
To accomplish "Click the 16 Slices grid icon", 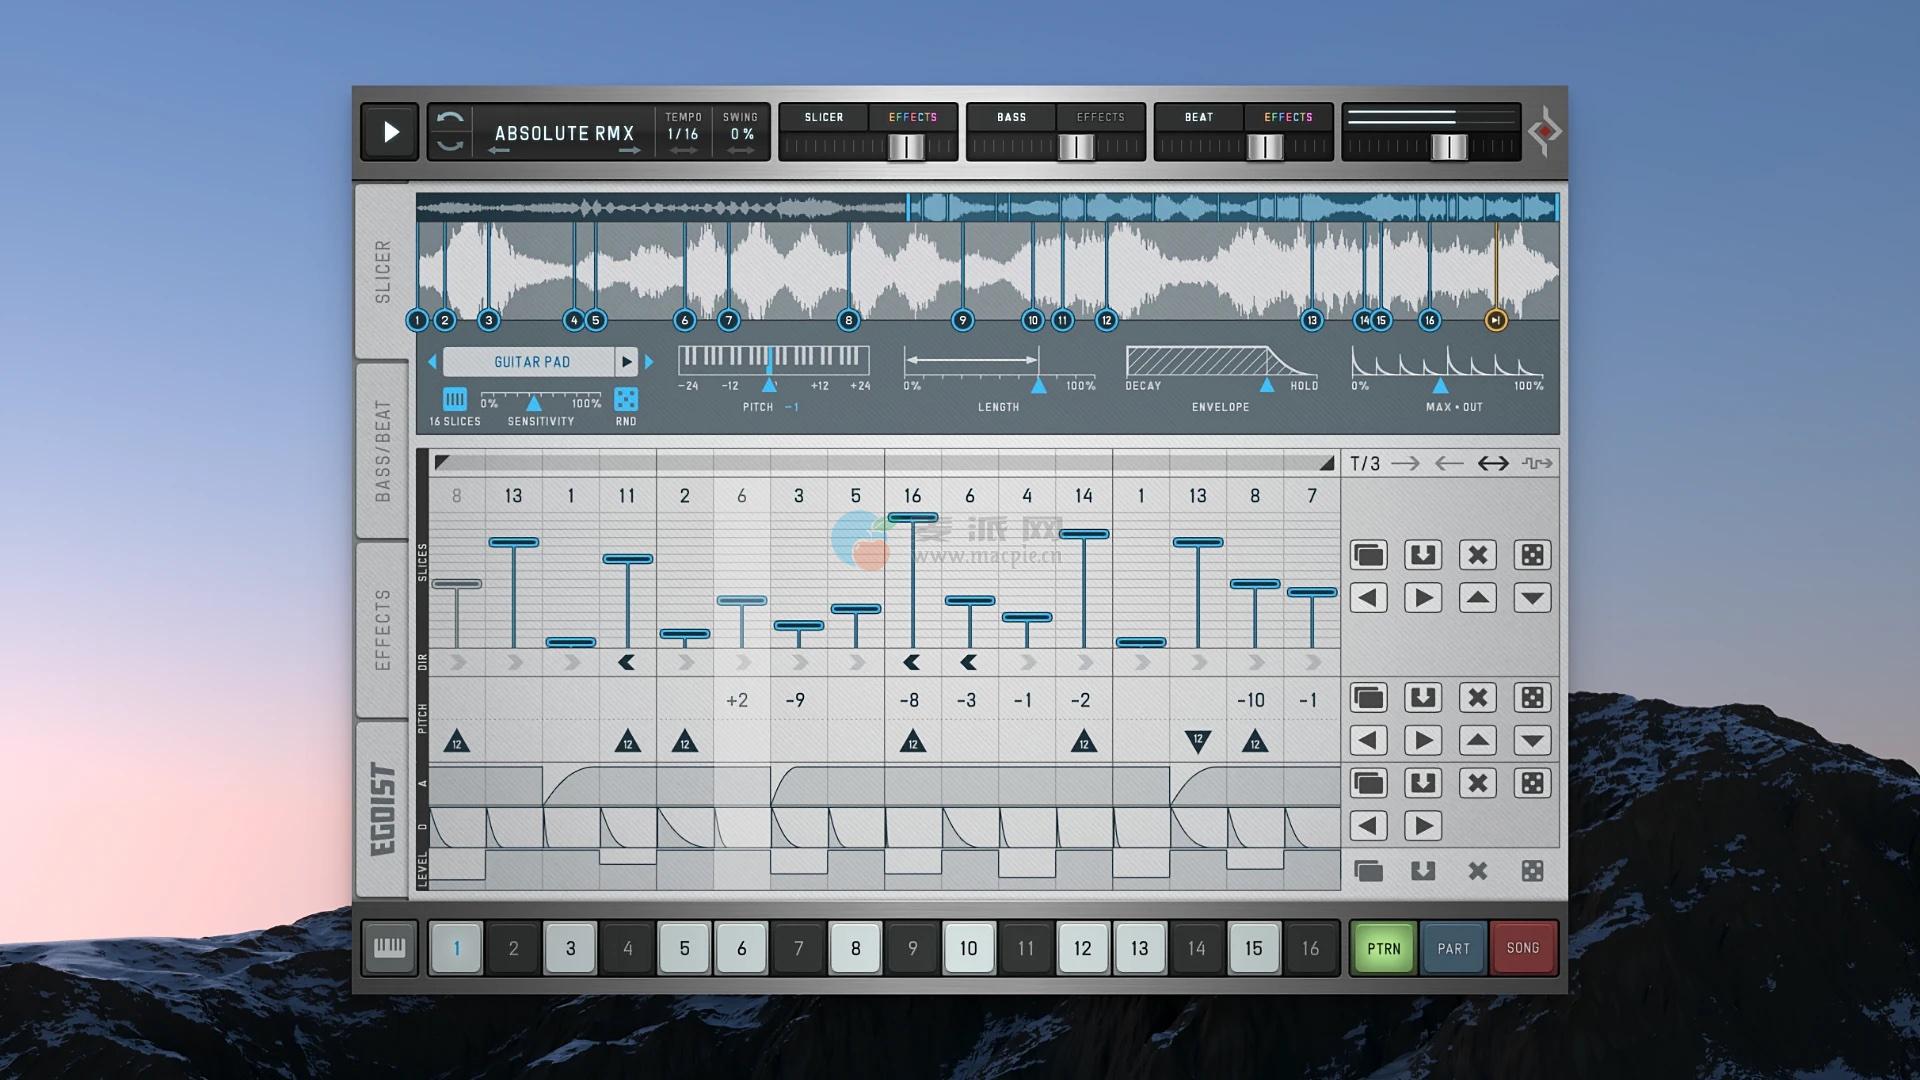I will (455, 400).
